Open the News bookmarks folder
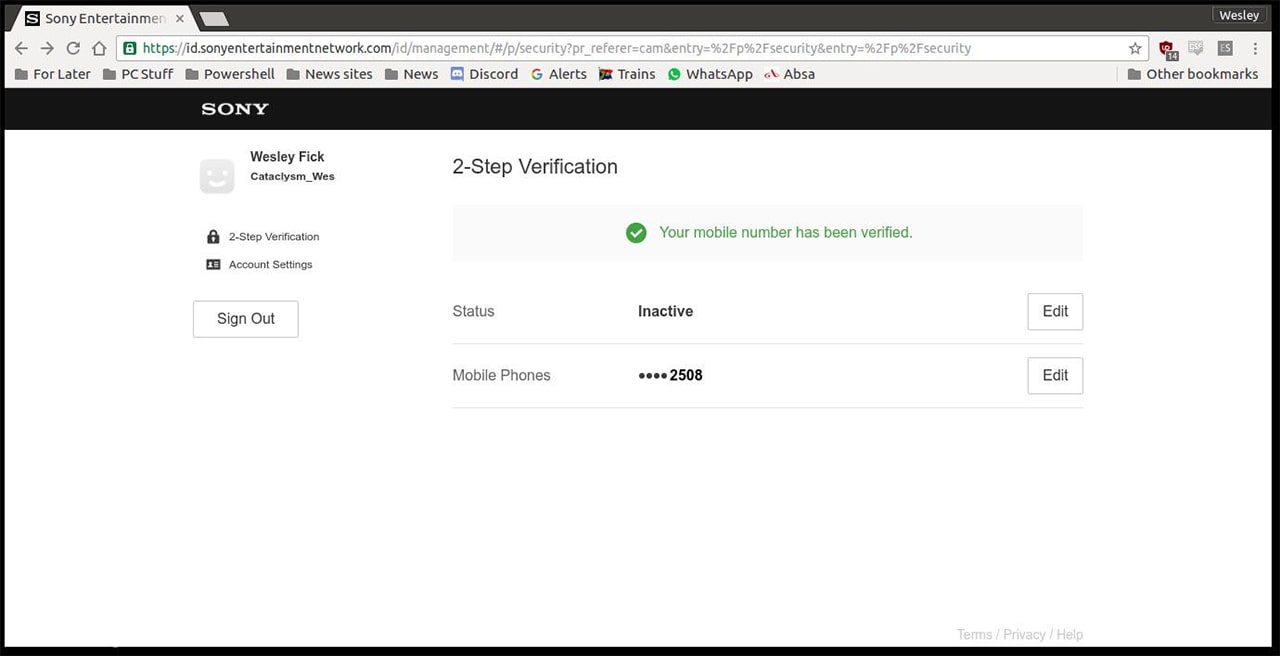Screen dimensions: 1280x656 tap(411, 74)
